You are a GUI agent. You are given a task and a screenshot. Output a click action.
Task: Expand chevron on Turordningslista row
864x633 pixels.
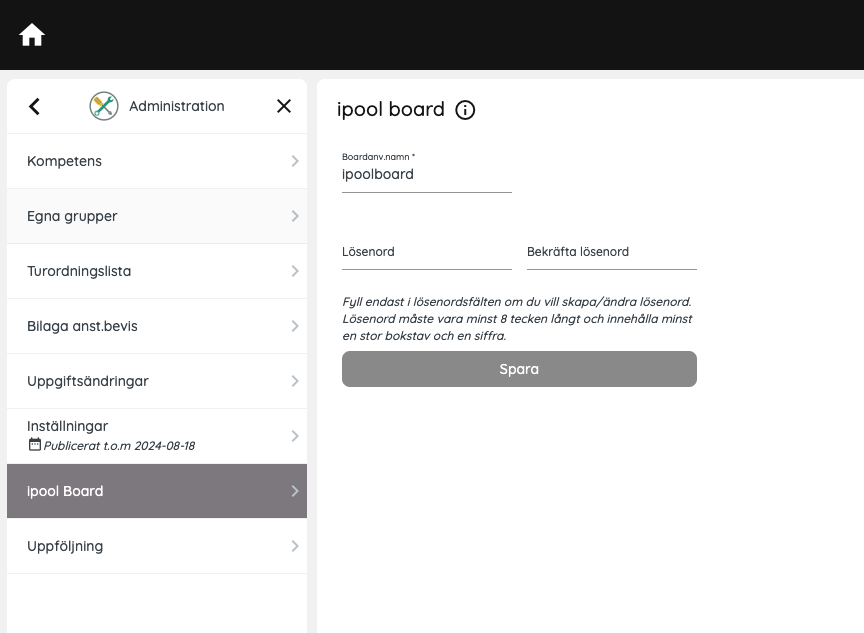point(295,271)
